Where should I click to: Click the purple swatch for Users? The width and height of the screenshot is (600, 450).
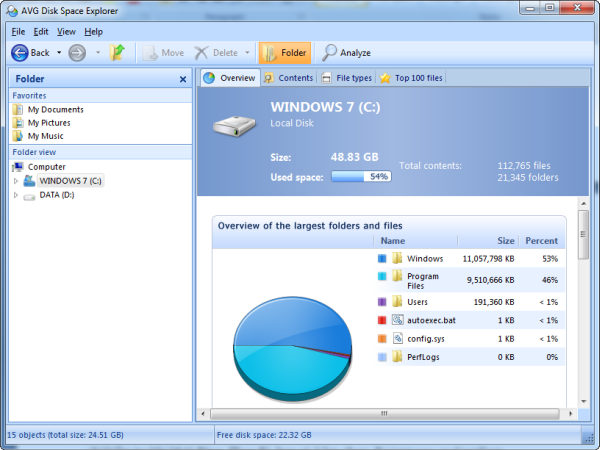point(382,302)
